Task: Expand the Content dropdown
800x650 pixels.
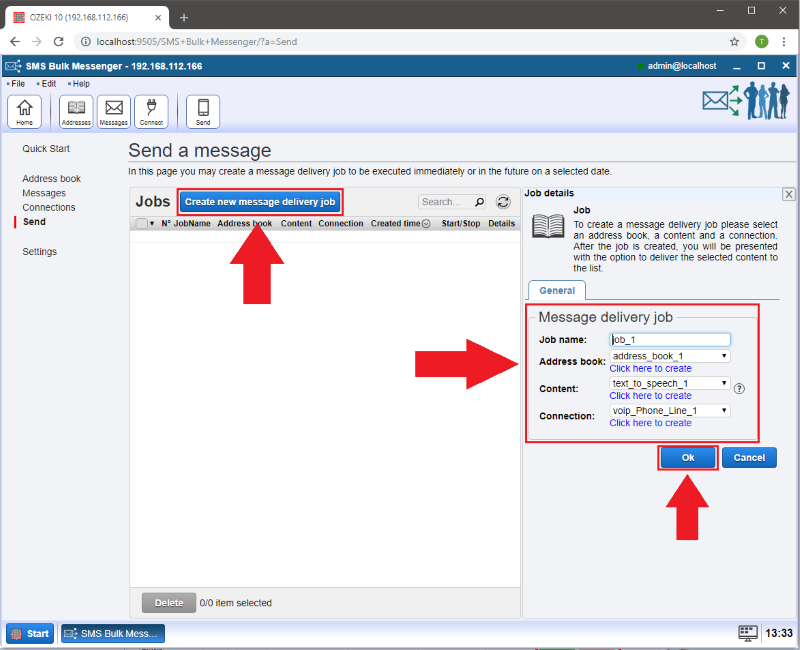Action: tap(670, 383)
